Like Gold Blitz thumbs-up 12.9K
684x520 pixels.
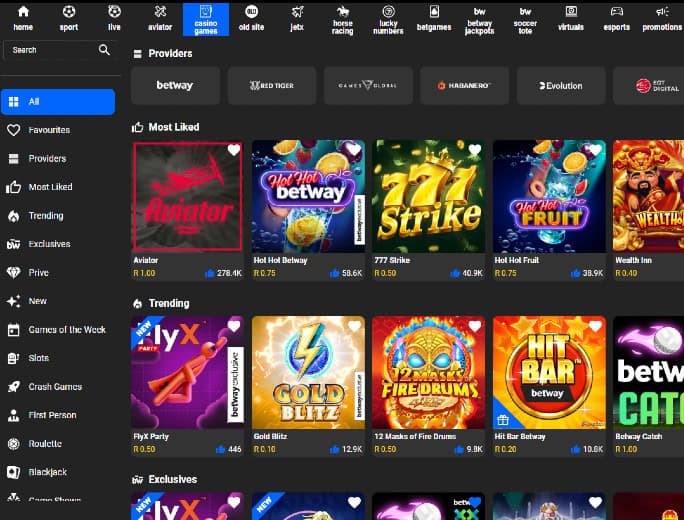pos(335,449)
